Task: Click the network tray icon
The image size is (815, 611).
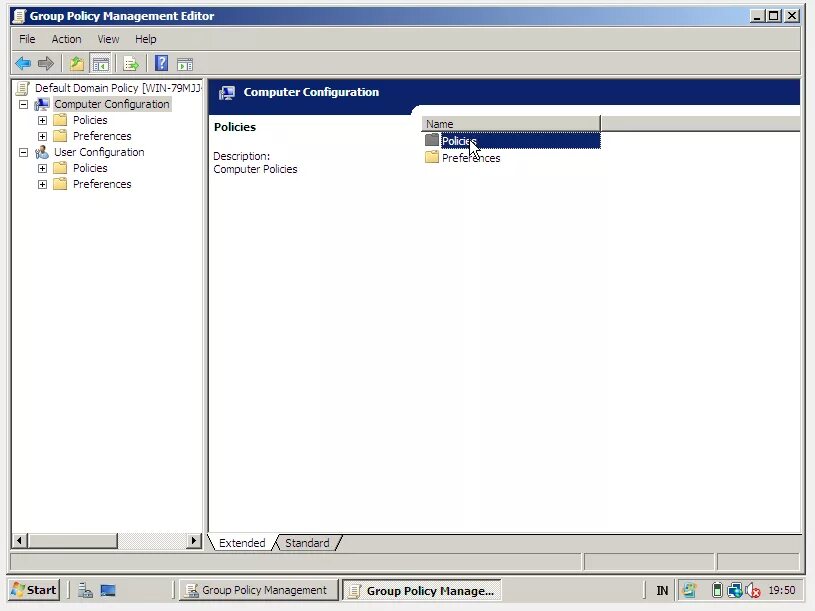Action: pyautogui.click(x=734, y=591)
